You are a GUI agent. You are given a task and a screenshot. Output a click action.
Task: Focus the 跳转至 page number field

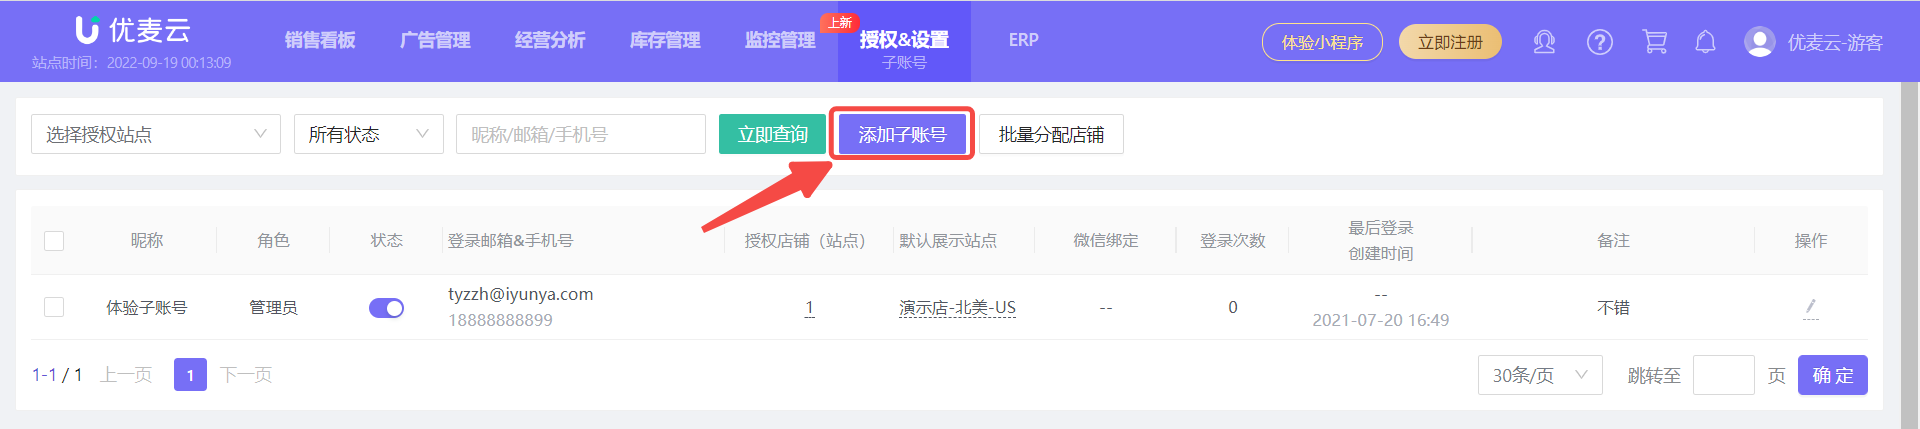click(1723, 375)
